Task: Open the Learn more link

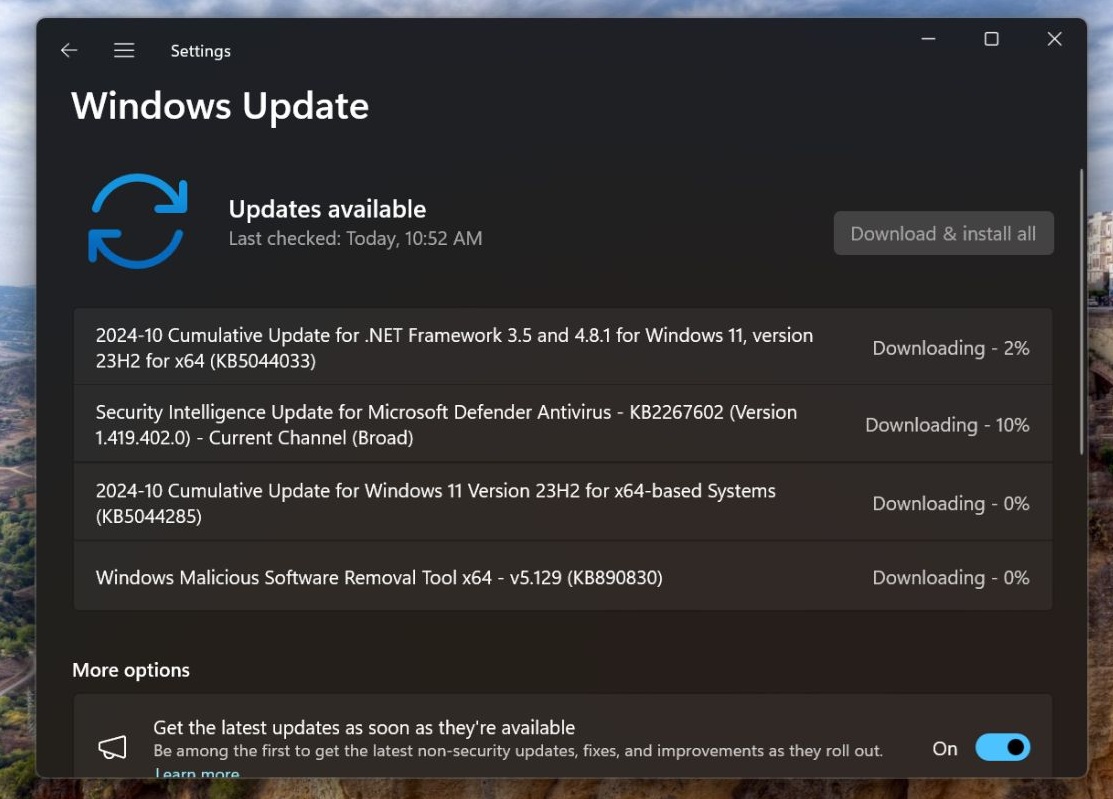Action: pos(197,773)
